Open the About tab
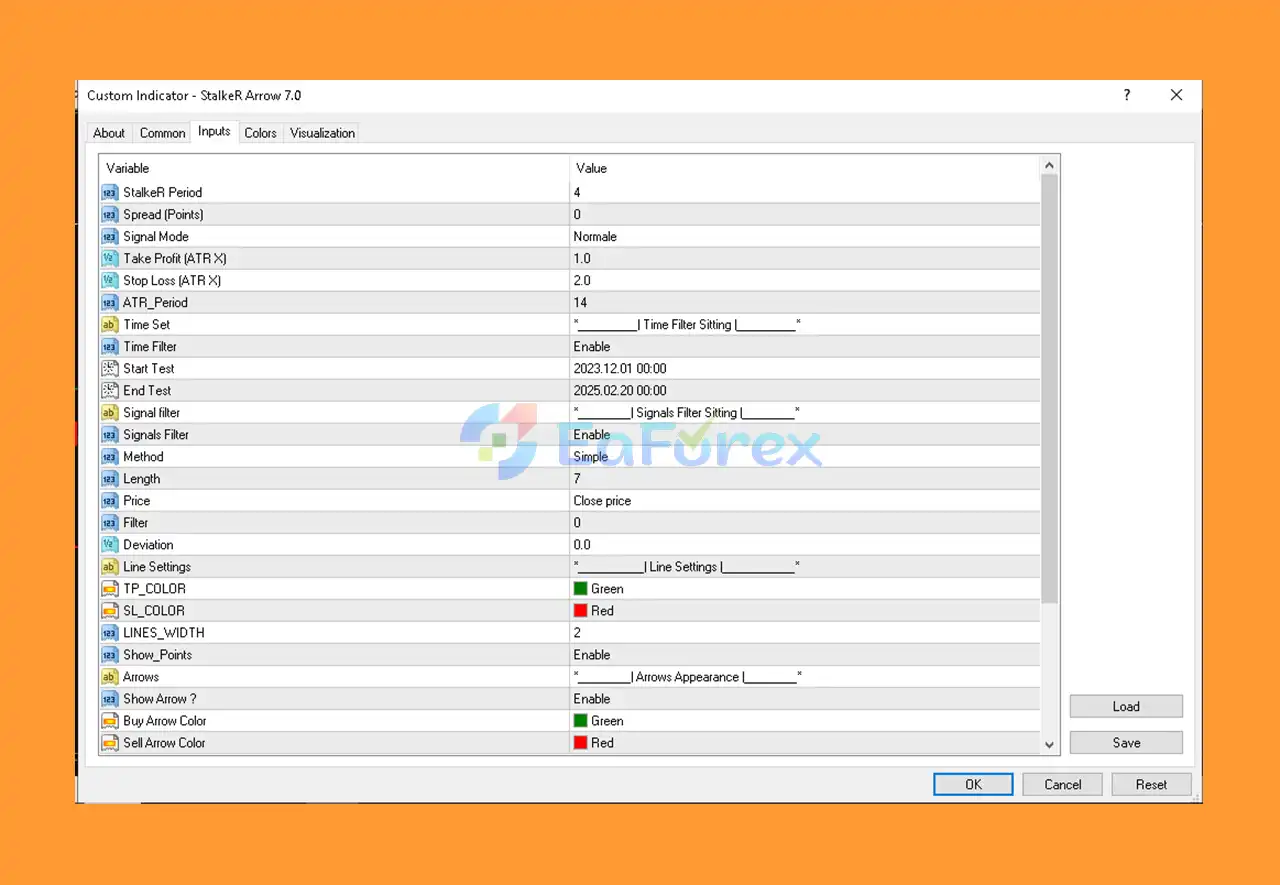Viewport: 1280px width, 885px height. coord(109,133)
